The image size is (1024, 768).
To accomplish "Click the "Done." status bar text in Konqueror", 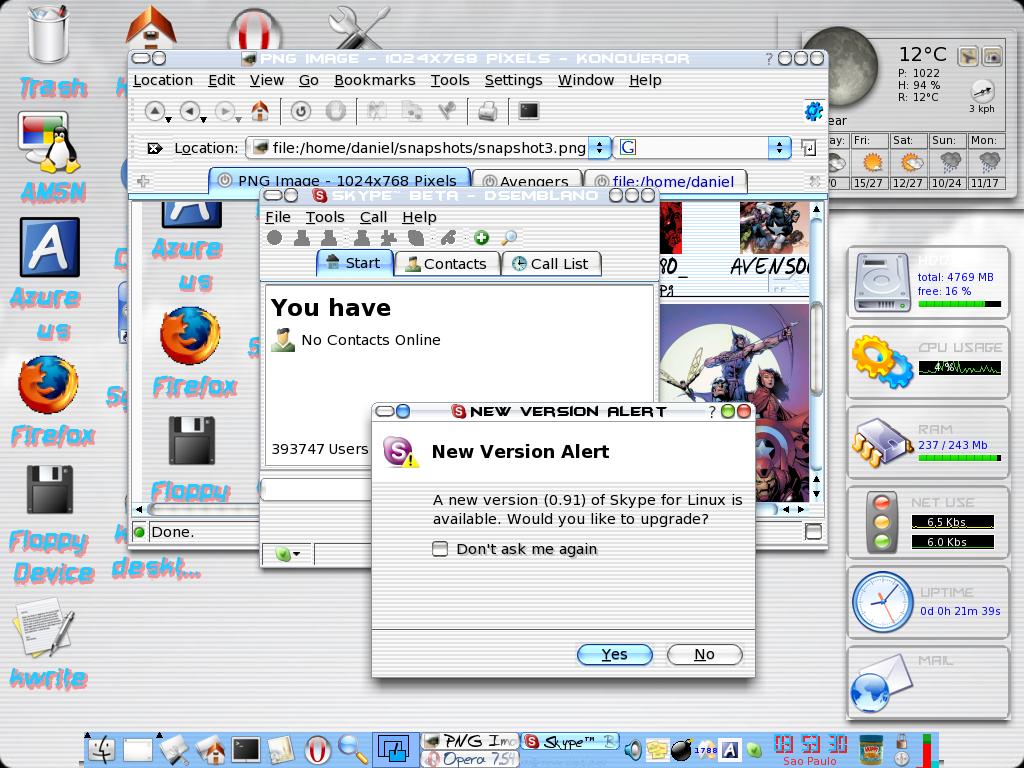I will pos(173,532).
